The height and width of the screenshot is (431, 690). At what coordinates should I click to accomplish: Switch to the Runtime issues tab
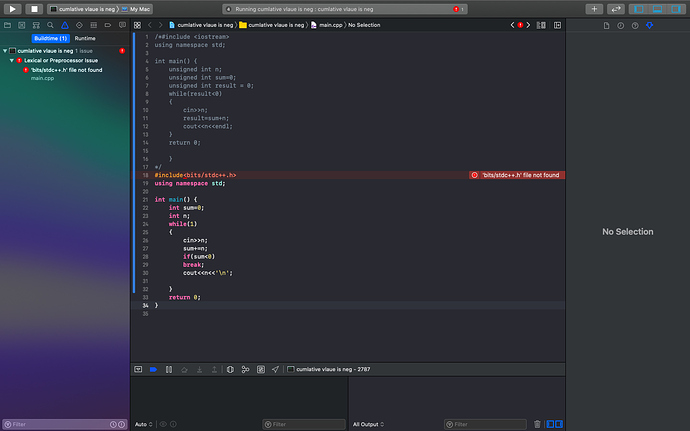pos(85,38)
